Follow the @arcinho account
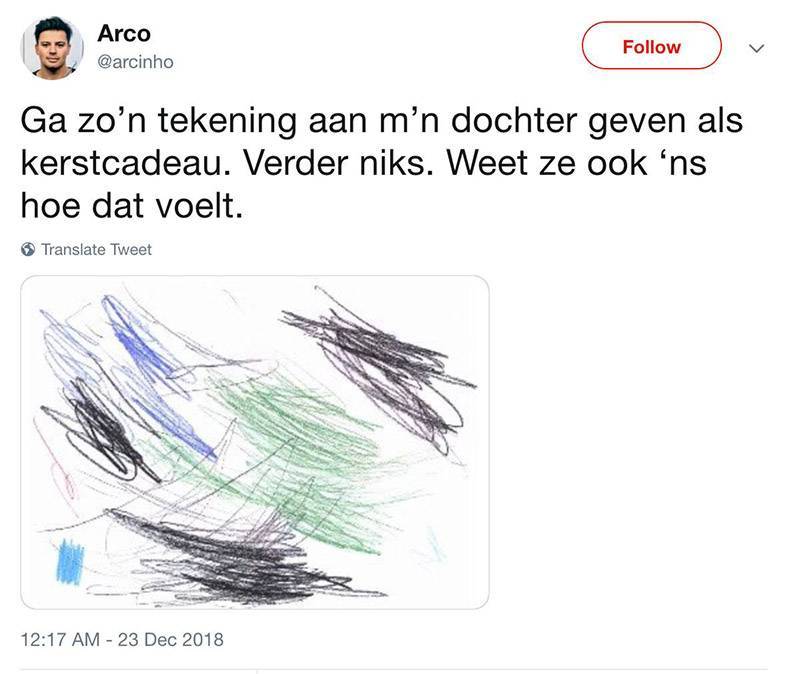Image resolution: width=790 pixels, height=674 pixels. point(651,46)
